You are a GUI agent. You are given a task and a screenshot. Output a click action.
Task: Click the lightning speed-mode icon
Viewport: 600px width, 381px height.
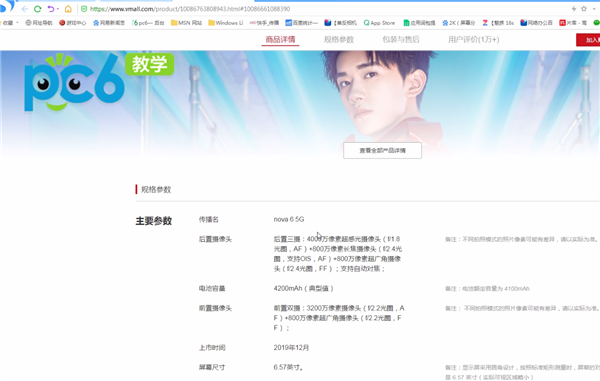click(x=574, y=9)
